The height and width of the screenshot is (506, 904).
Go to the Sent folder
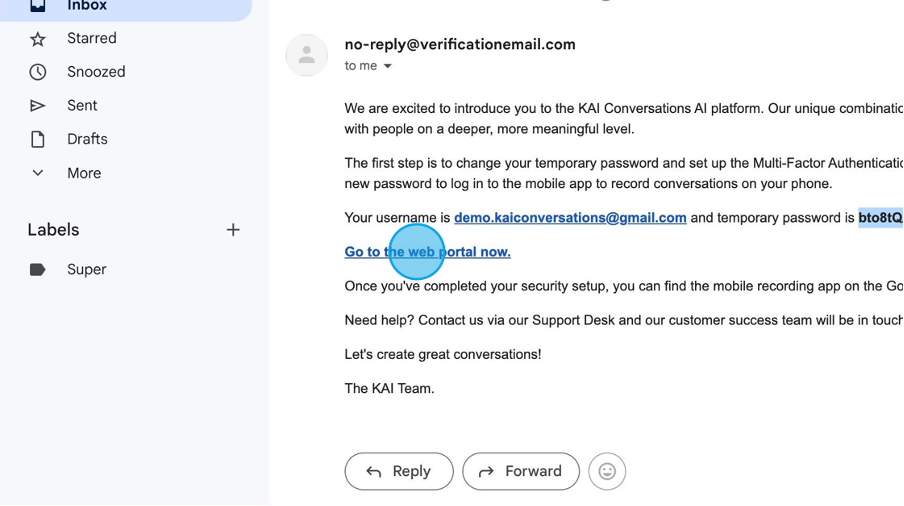click(82, 106)
